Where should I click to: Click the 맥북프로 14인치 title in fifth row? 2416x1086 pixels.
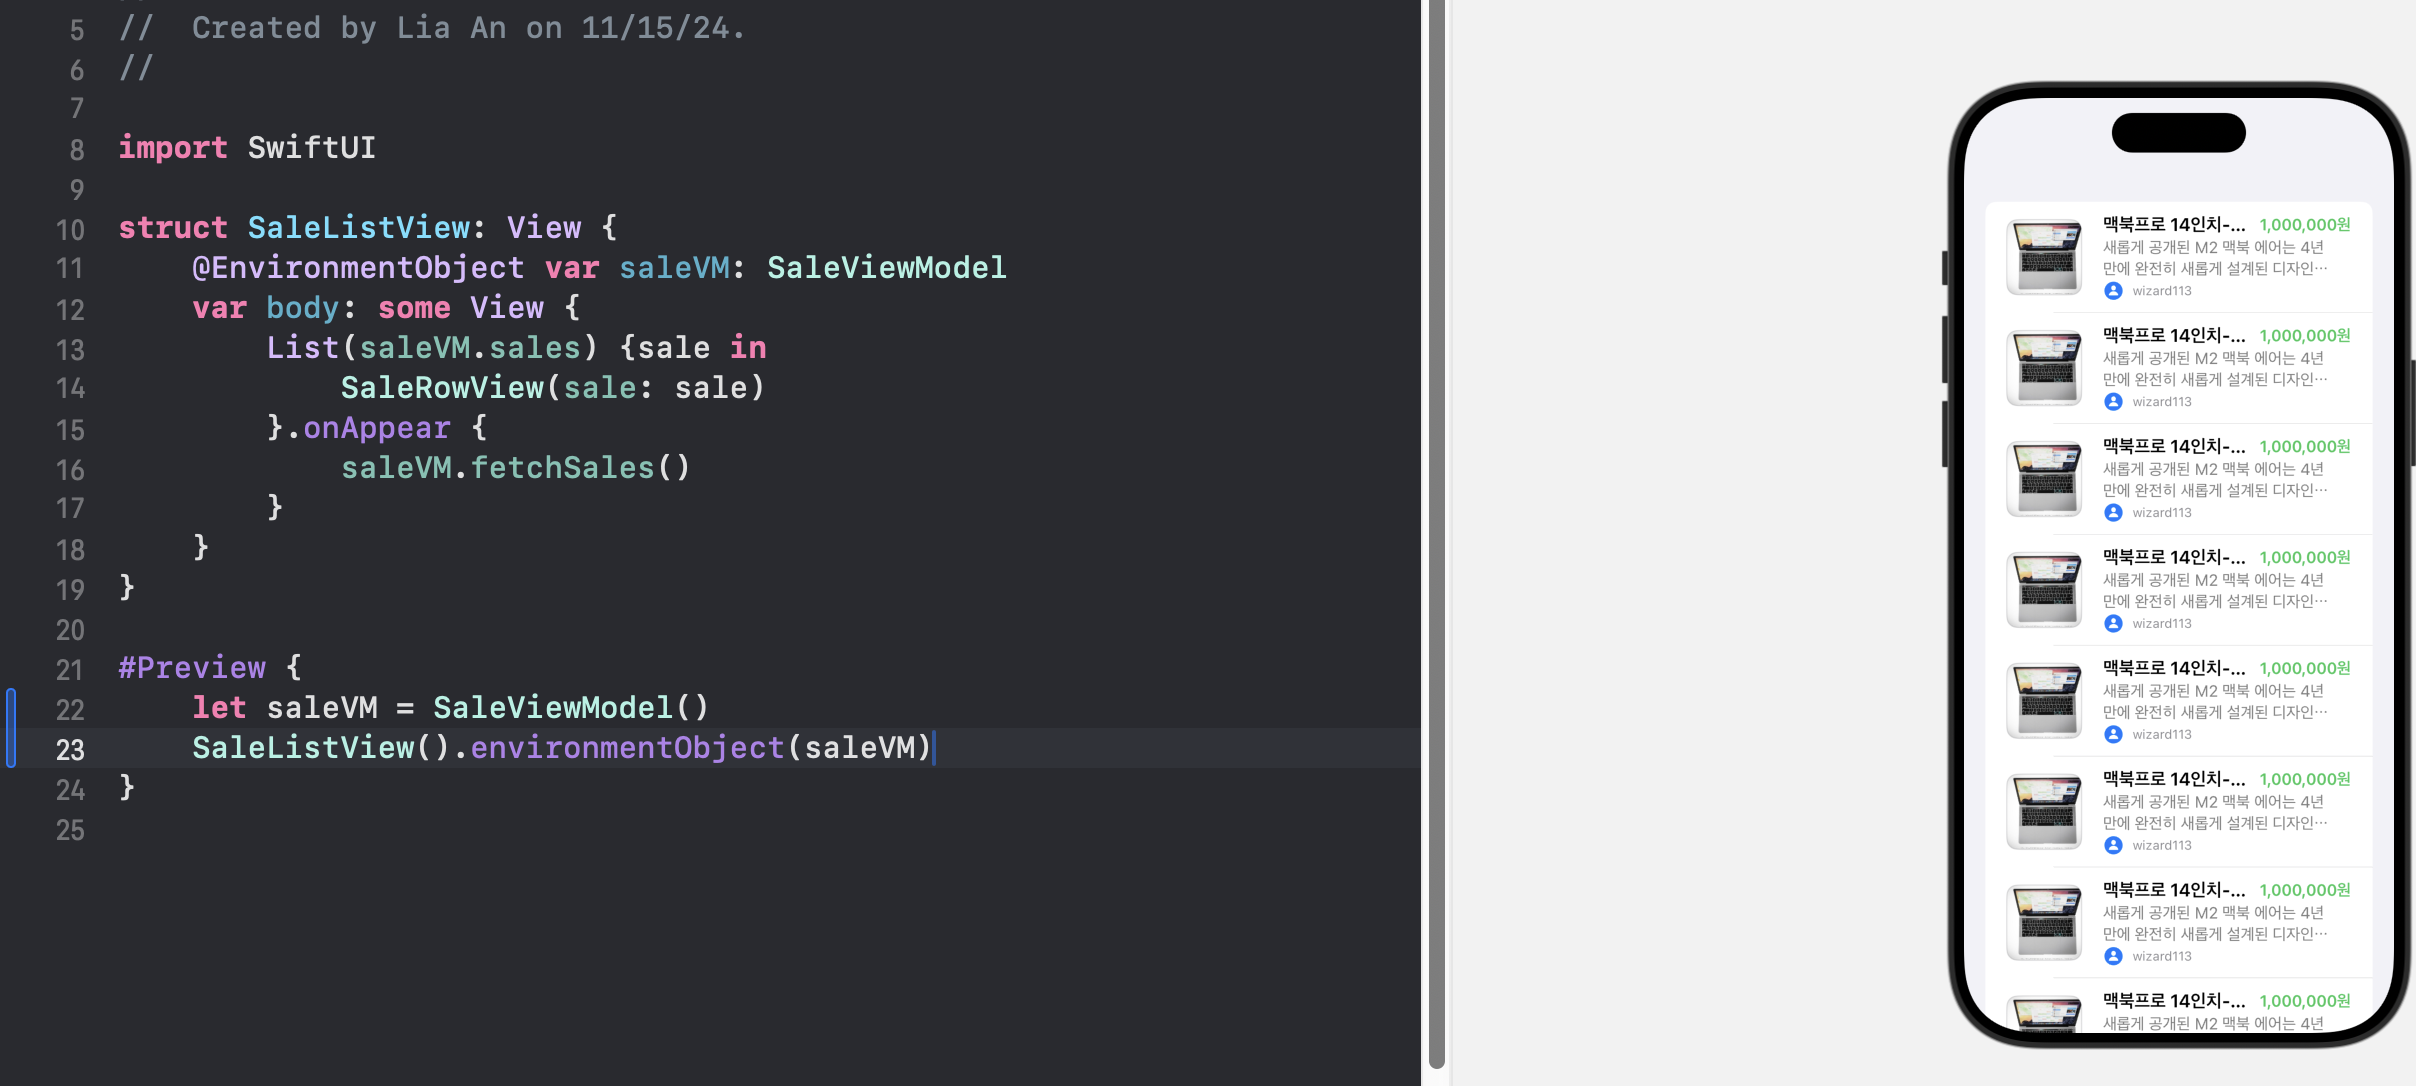(x=2173, y=668)
